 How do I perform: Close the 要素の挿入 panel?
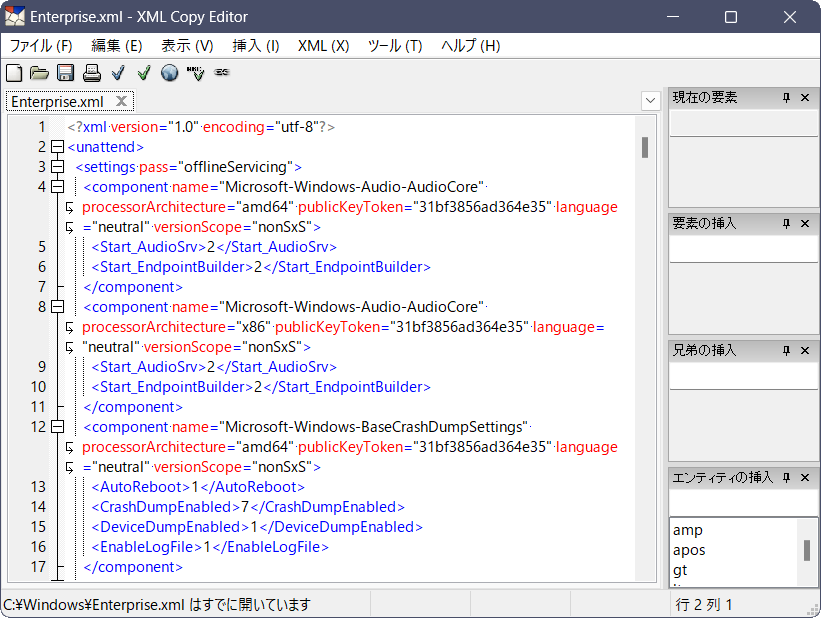805,224
